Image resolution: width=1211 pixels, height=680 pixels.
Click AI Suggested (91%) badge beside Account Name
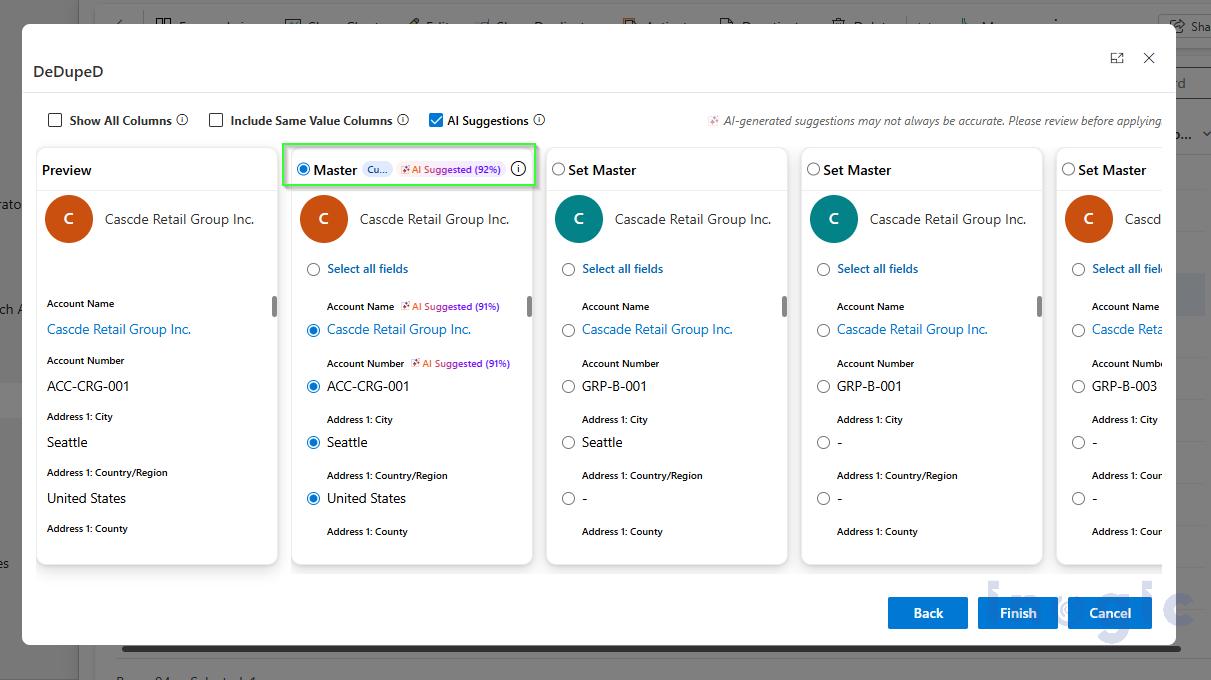450,307
